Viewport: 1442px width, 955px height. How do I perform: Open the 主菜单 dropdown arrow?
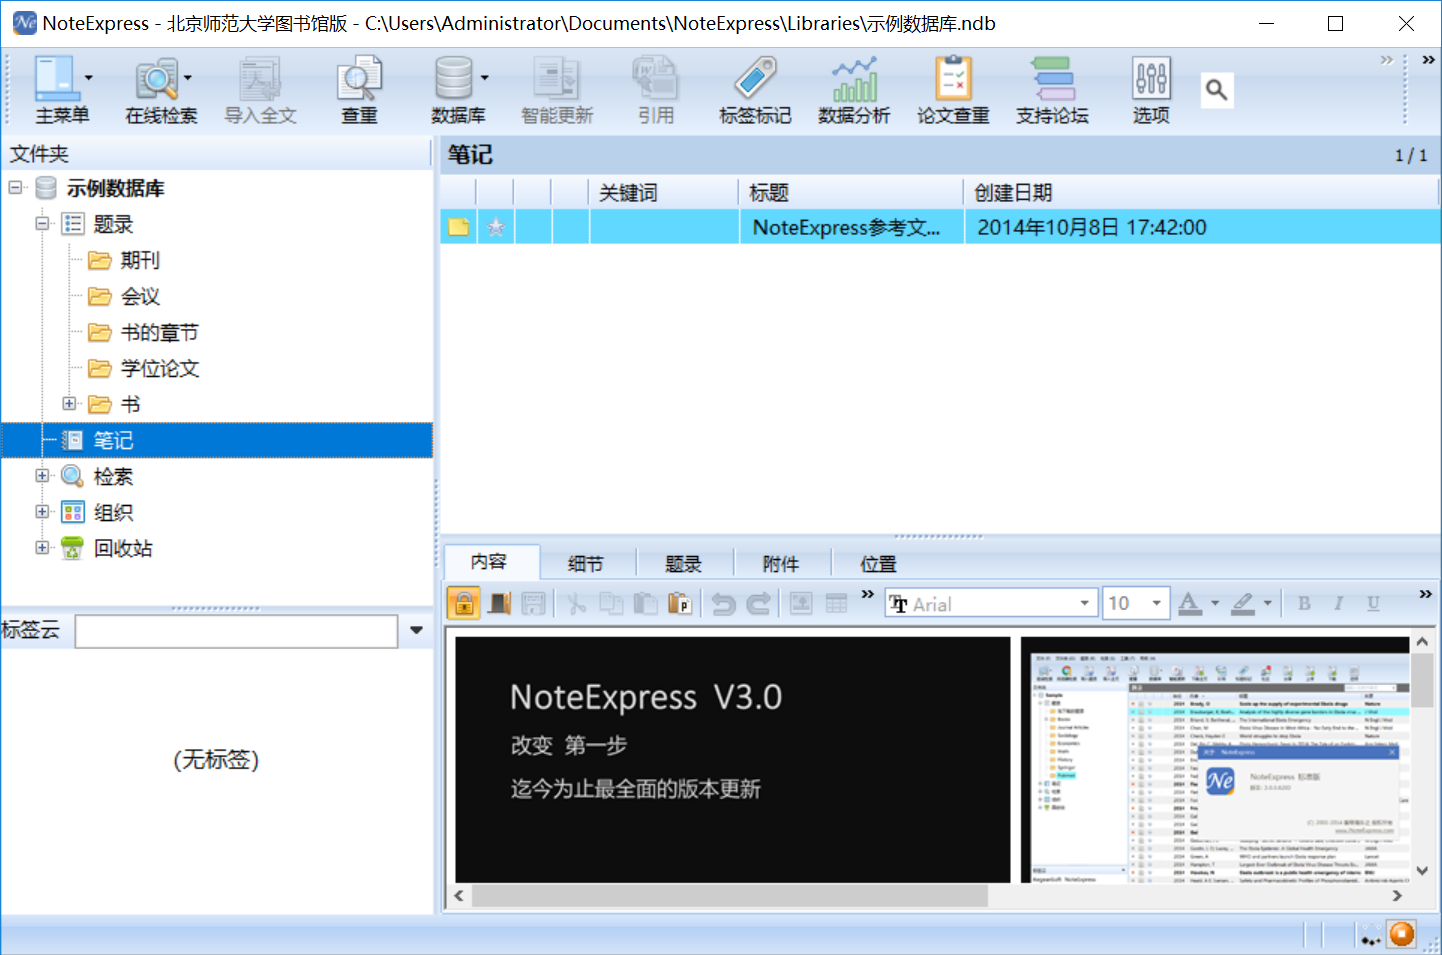[x=88, y=78]
